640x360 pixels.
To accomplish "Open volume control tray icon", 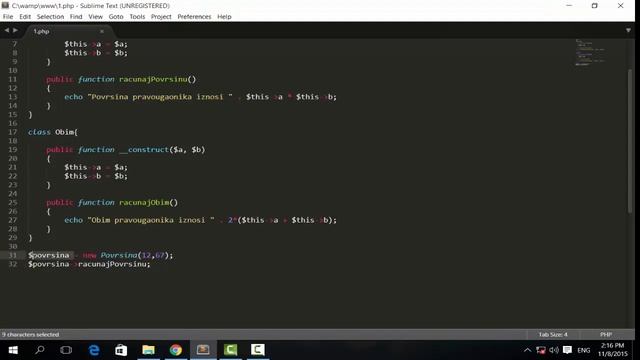I will (554, 350).
